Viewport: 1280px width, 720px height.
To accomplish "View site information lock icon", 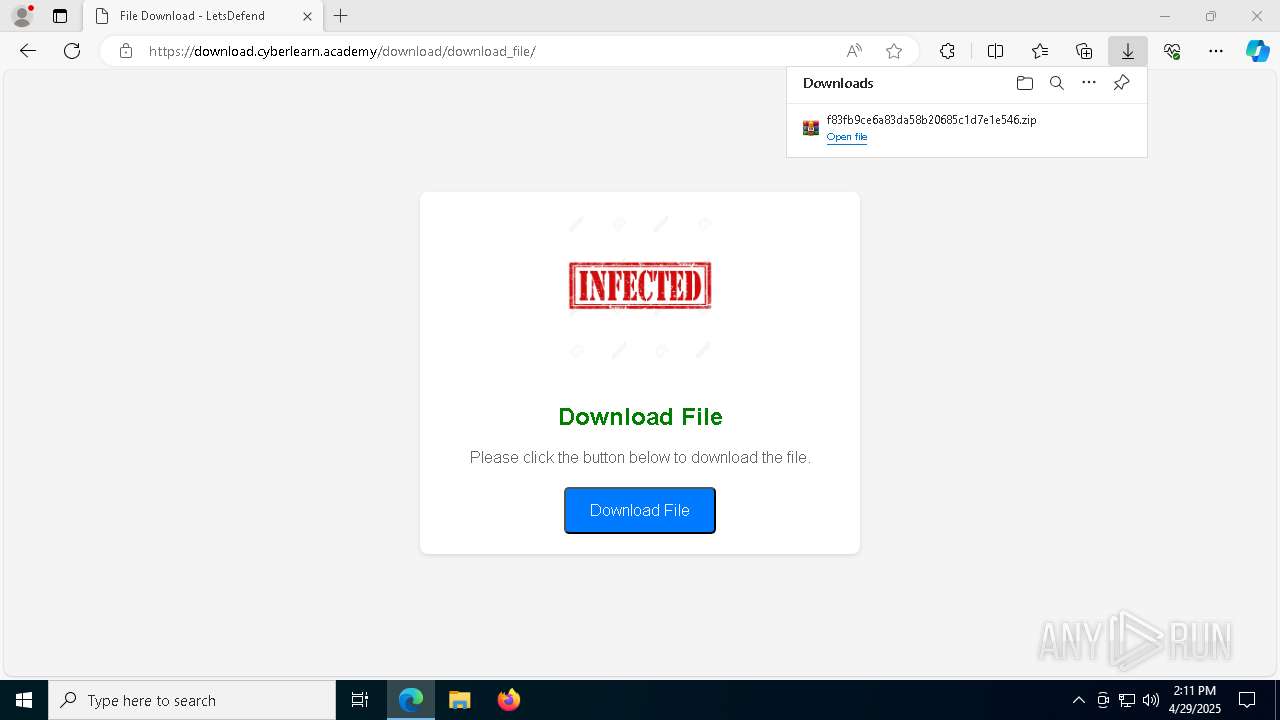I will click(125, 51).
